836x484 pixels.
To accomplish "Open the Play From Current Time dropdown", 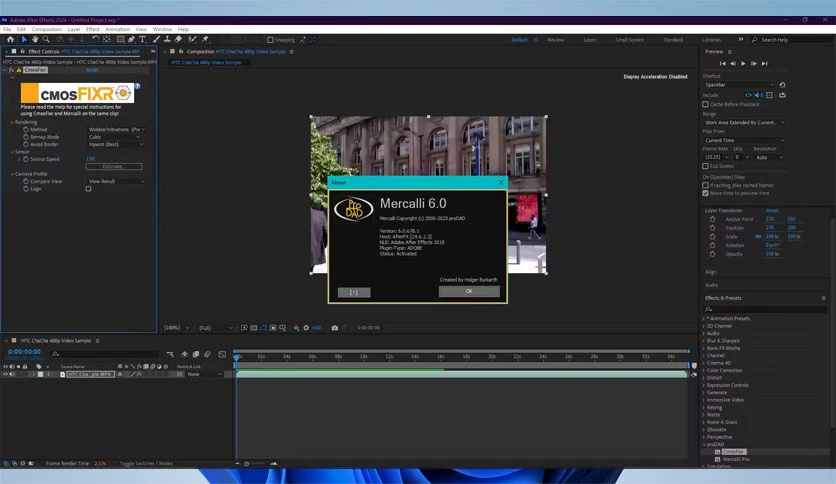I will coord(744,140).
